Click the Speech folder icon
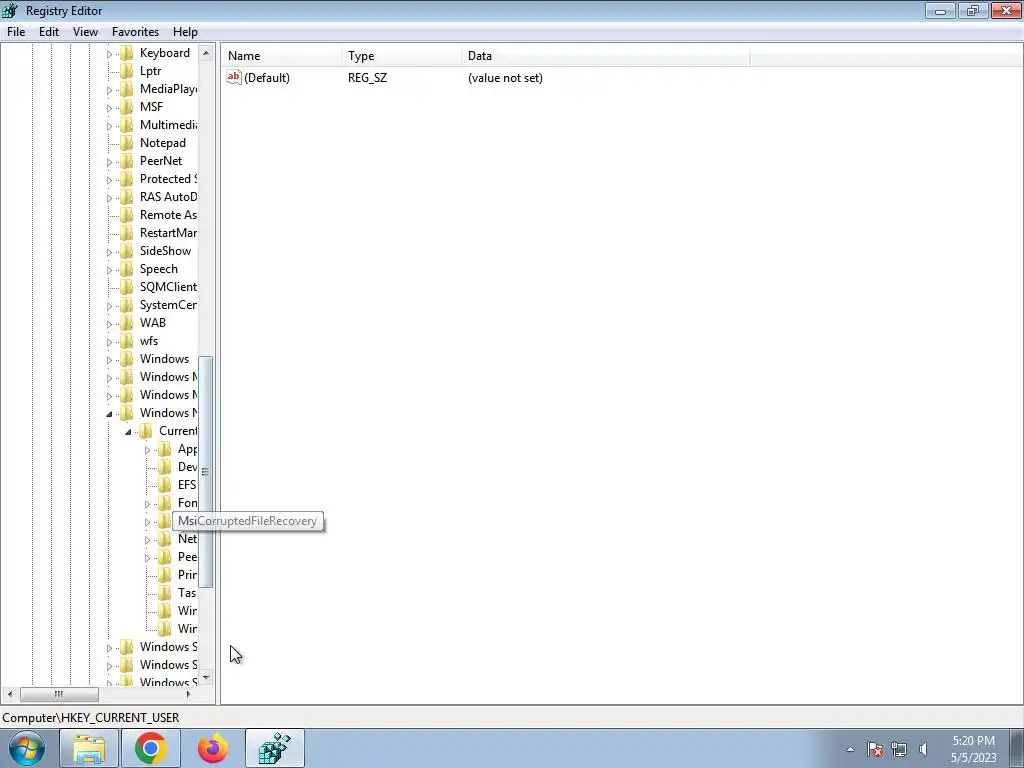The width and height of the screenshot is (1024, 768). point(127,269)
